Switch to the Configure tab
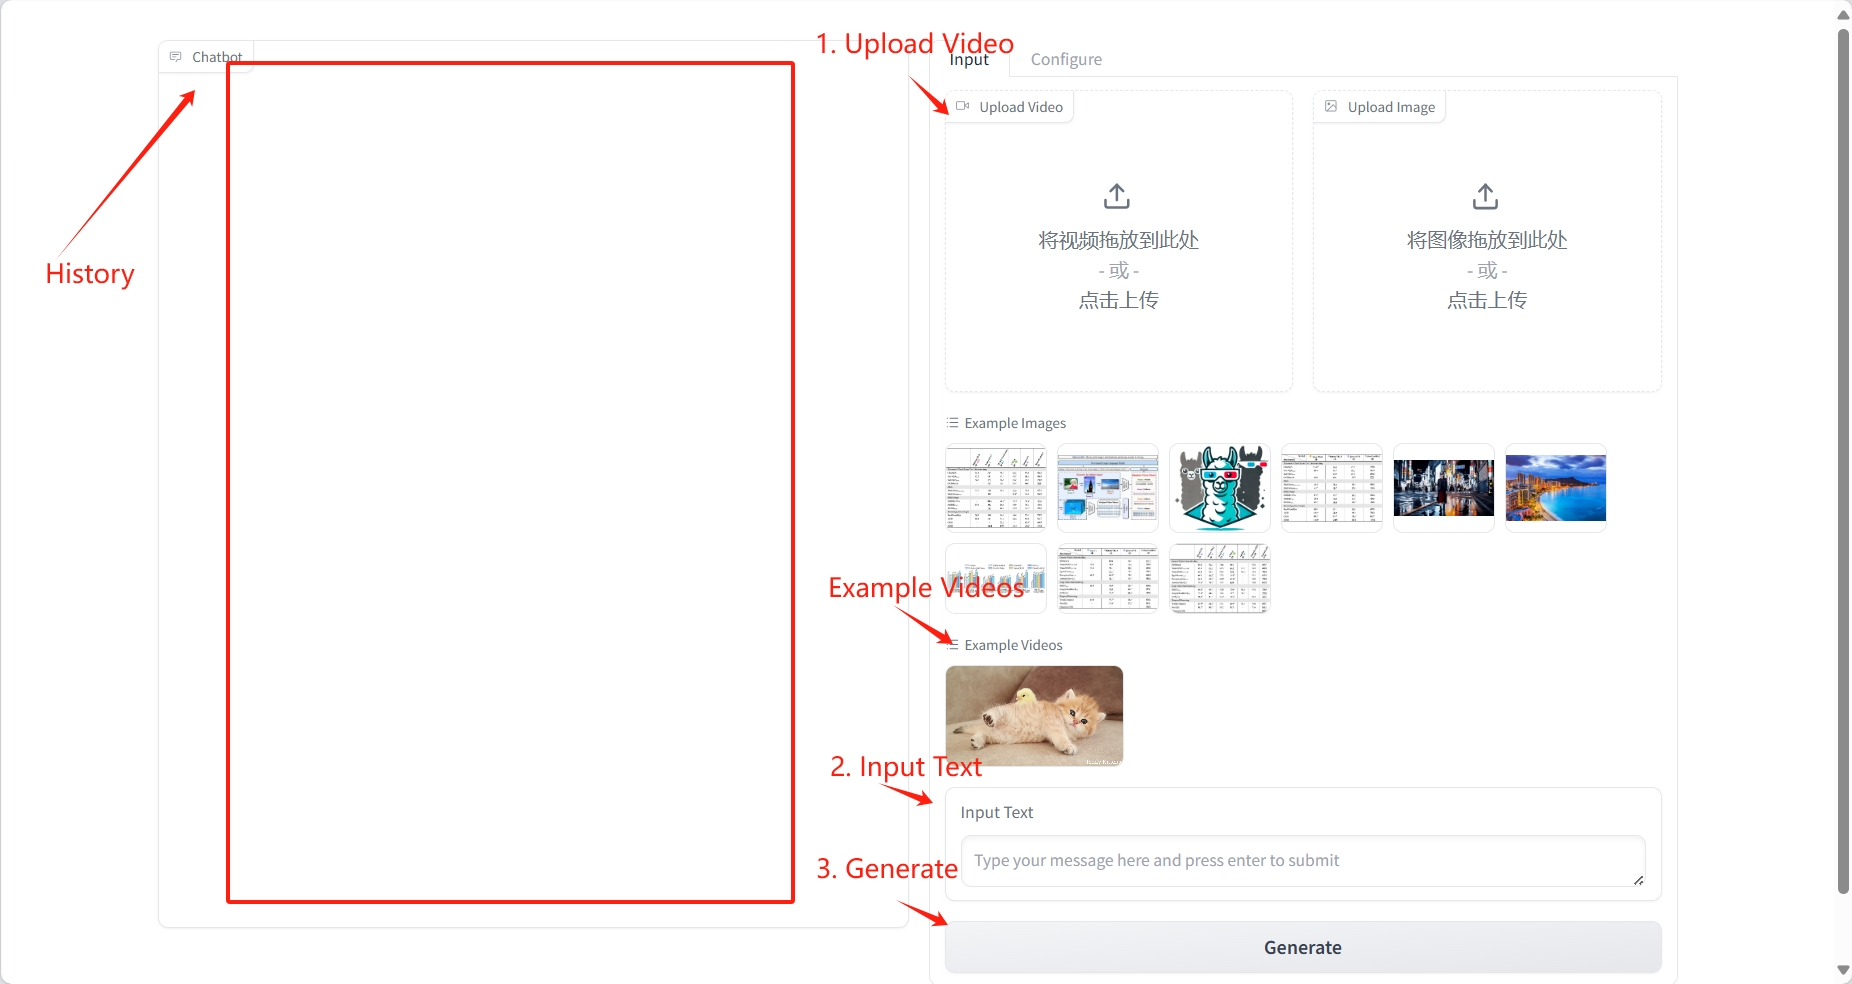The image size is (1852, 984). point(1066,60)
